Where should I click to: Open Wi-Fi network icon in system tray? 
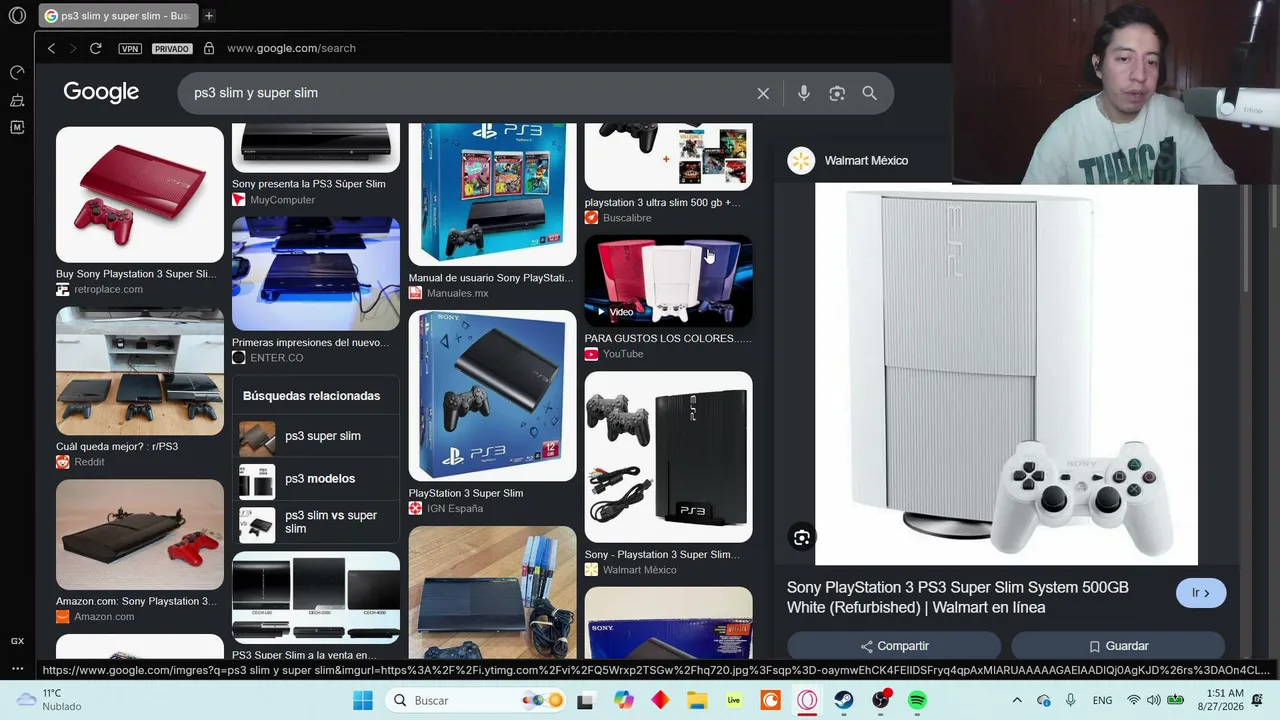coord(1133,700)
